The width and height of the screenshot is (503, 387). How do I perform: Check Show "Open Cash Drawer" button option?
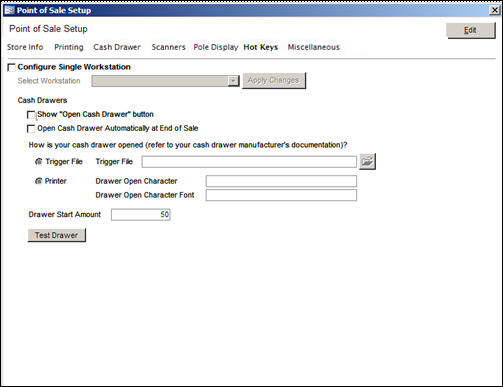pos(31,115)
